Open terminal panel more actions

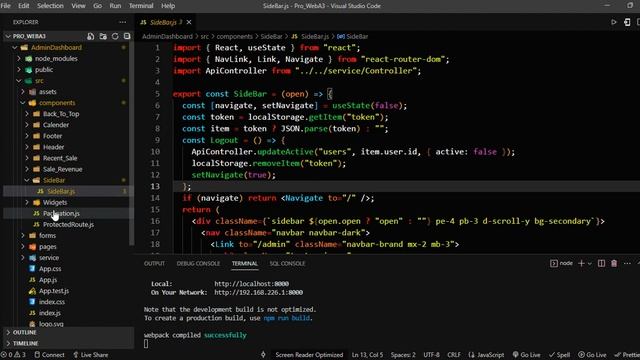click(627, 263)
